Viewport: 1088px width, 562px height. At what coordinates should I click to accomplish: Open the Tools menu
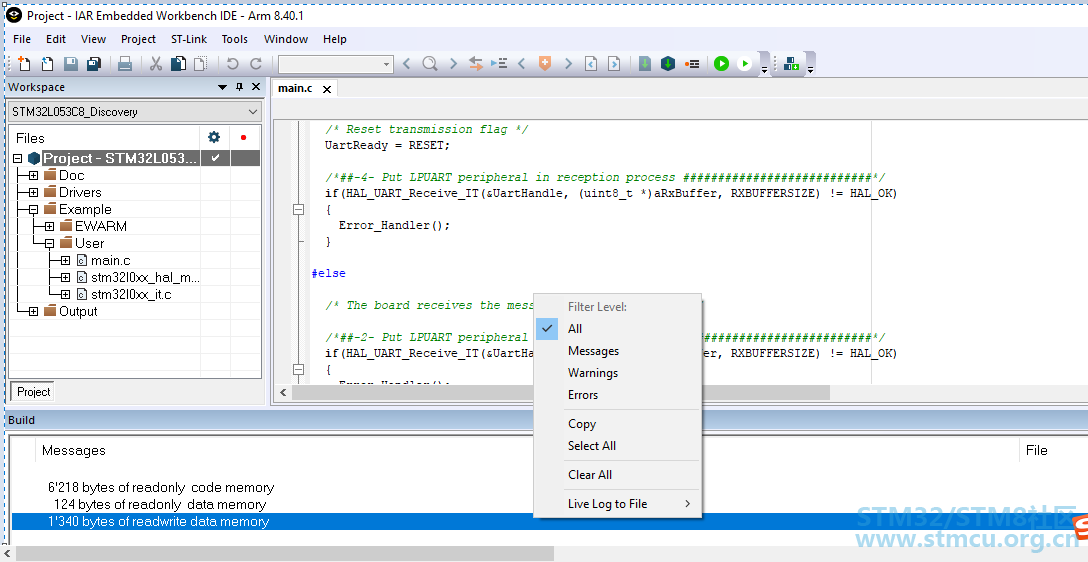(235, 39)
